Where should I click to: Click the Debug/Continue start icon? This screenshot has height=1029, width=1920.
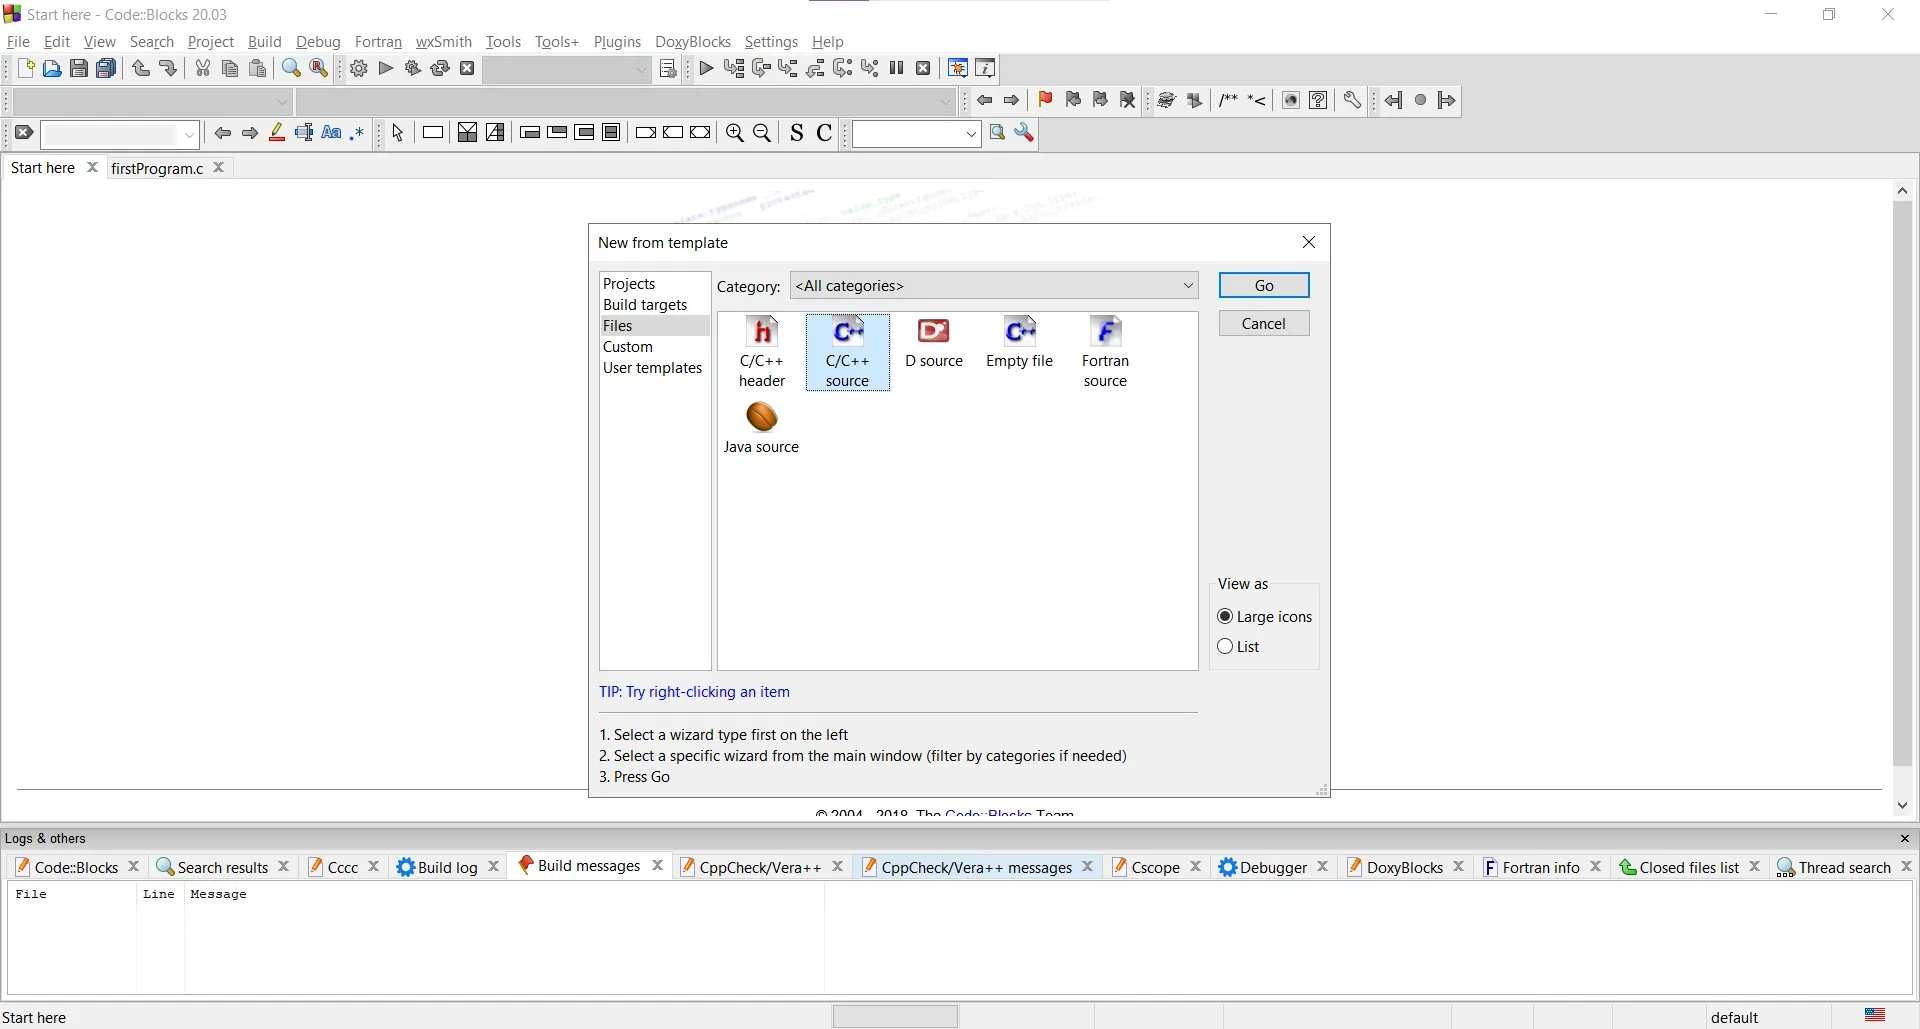tap(707, 69)
